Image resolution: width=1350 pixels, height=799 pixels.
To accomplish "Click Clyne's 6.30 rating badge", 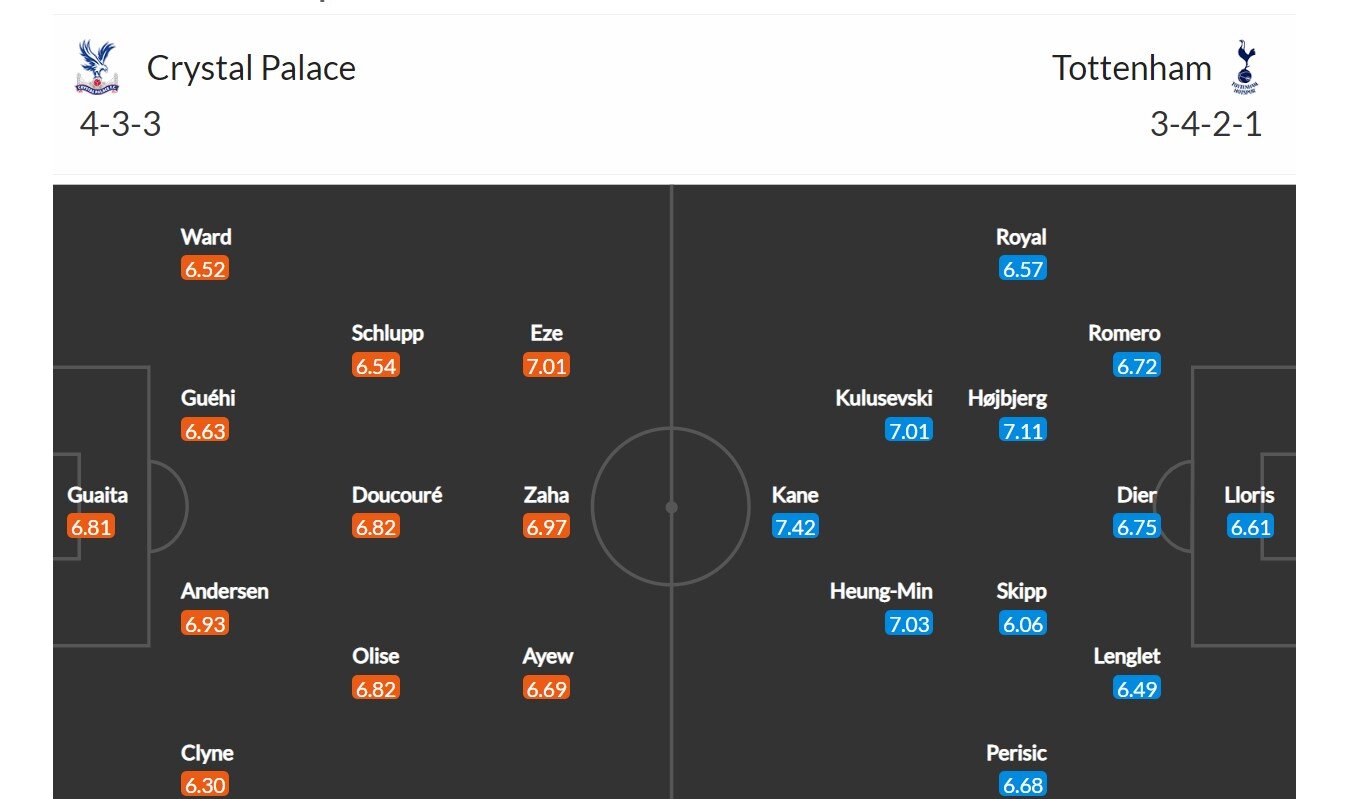I will (205, 785).
